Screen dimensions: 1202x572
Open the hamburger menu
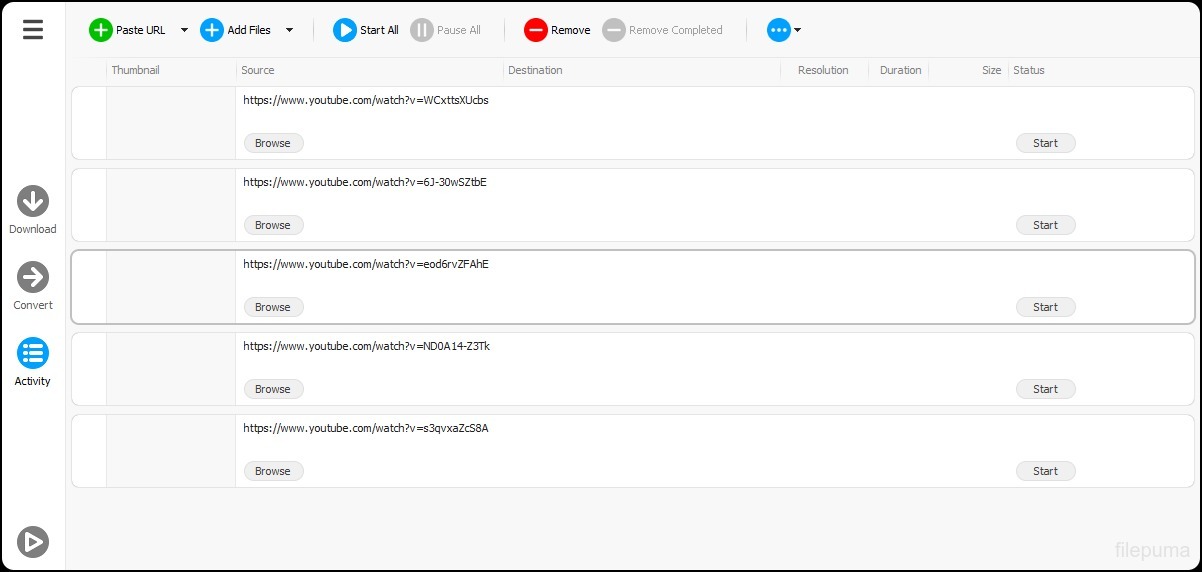pos(33,30)
